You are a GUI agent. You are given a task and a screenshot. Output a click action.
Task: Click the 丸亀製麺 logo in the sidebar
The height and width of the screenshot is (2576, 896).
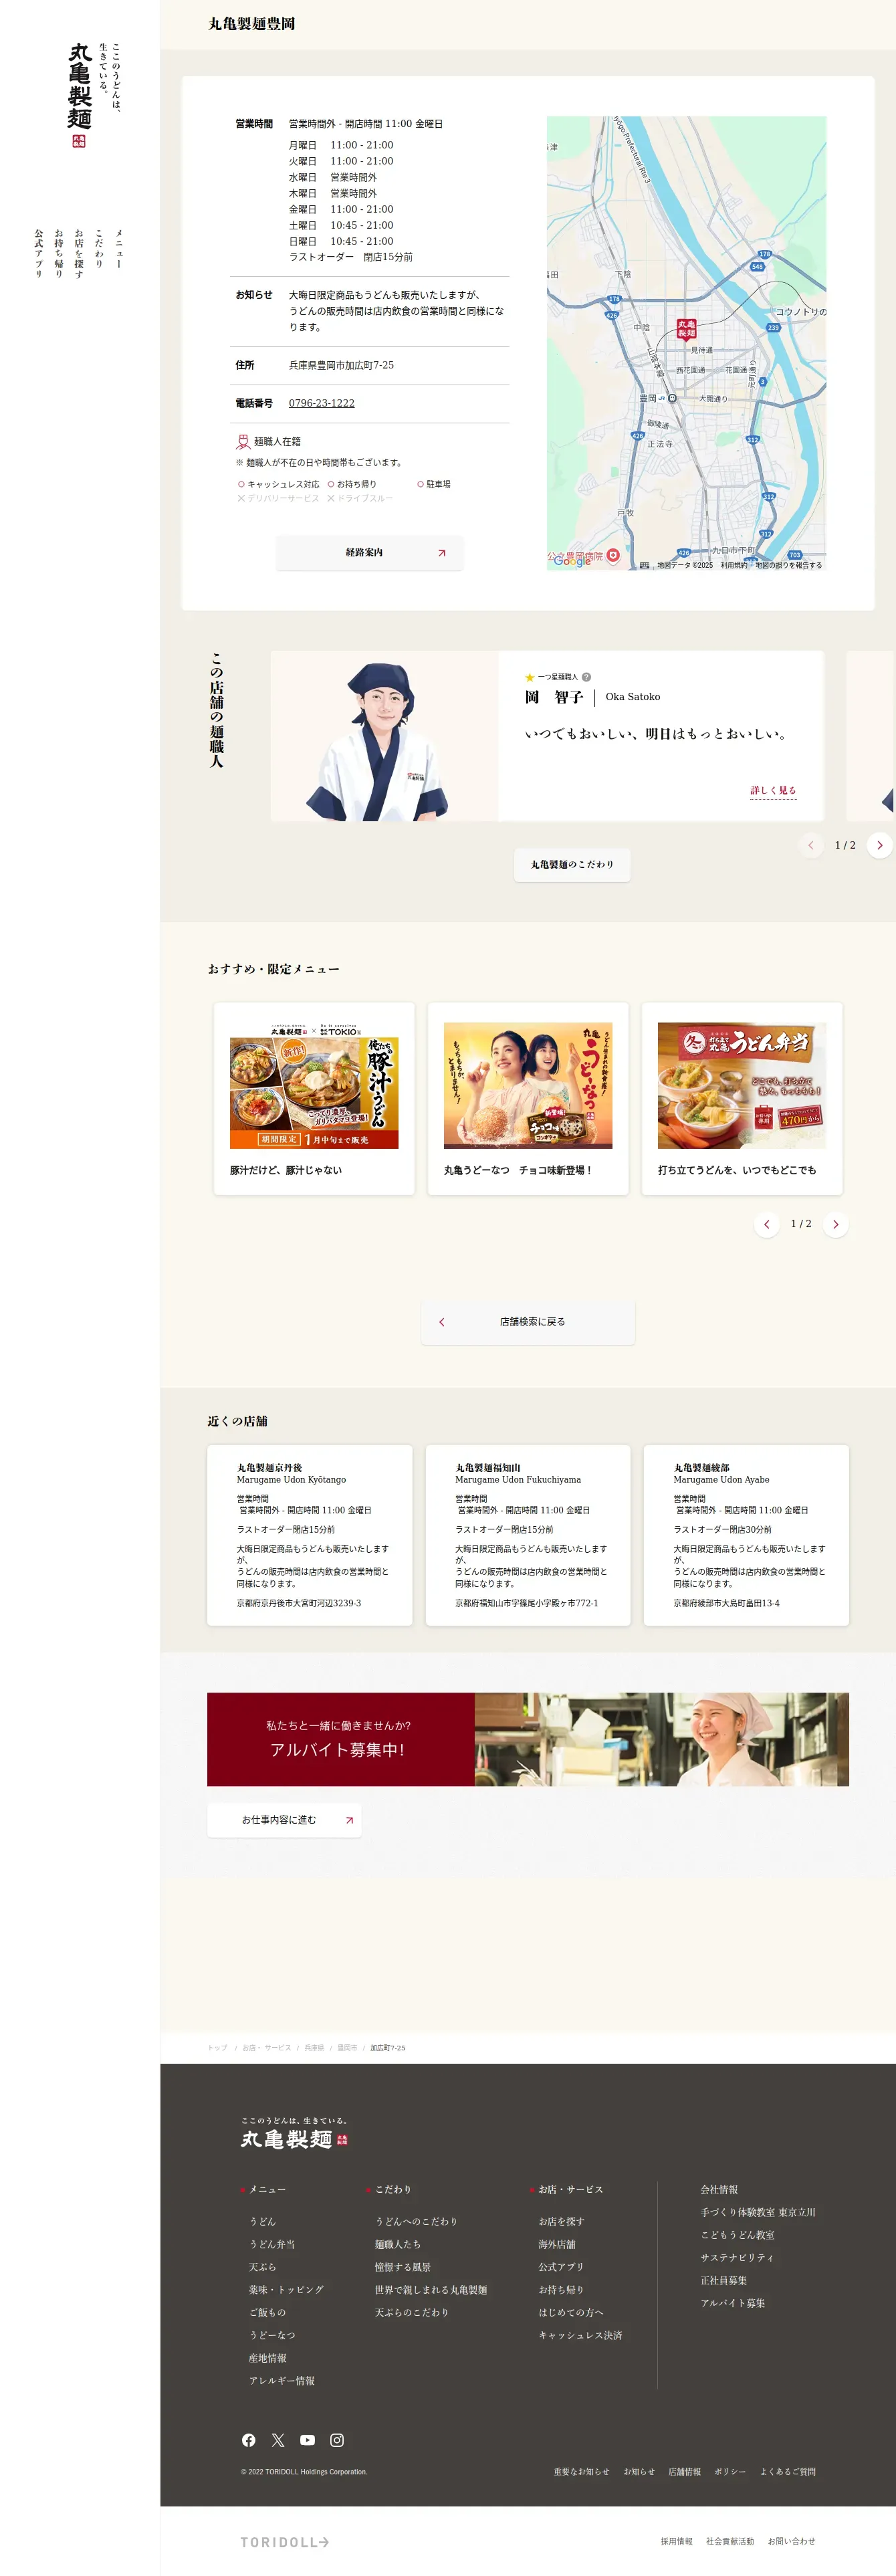80,94
